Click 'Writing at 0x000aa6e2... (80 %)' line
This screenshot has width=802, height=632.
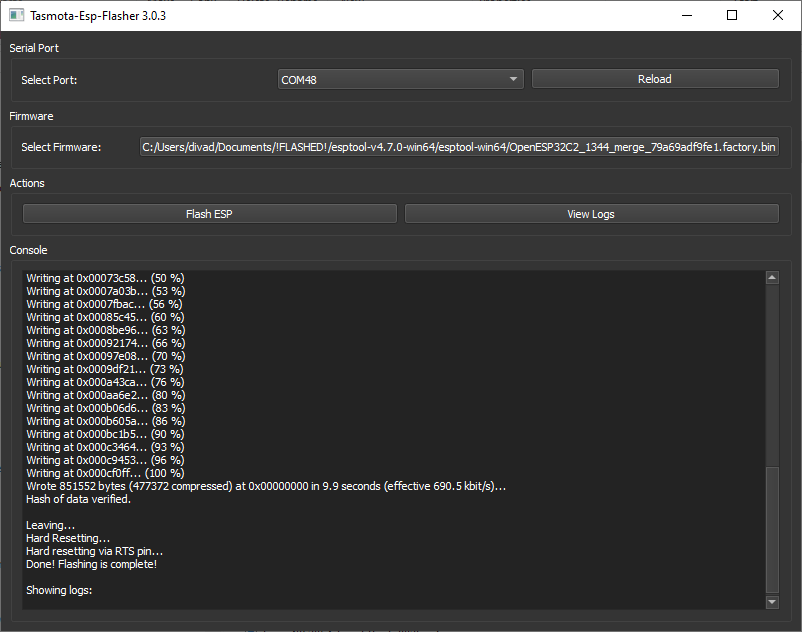[106, 395]
